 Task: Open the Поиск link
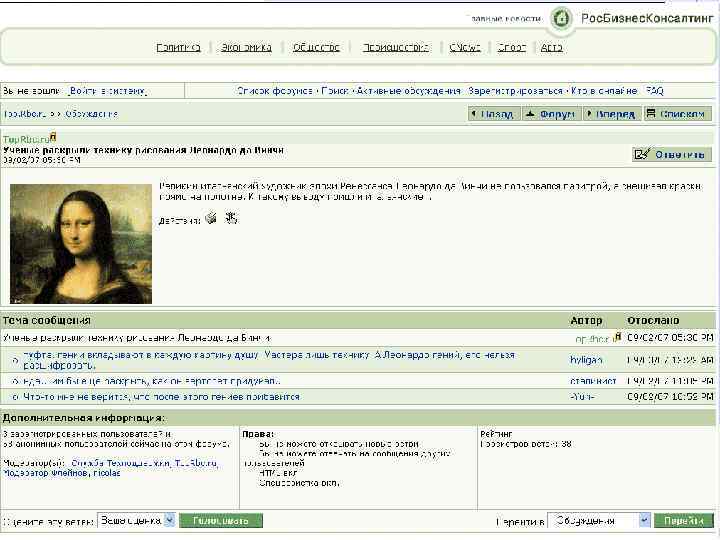[335, 91]
